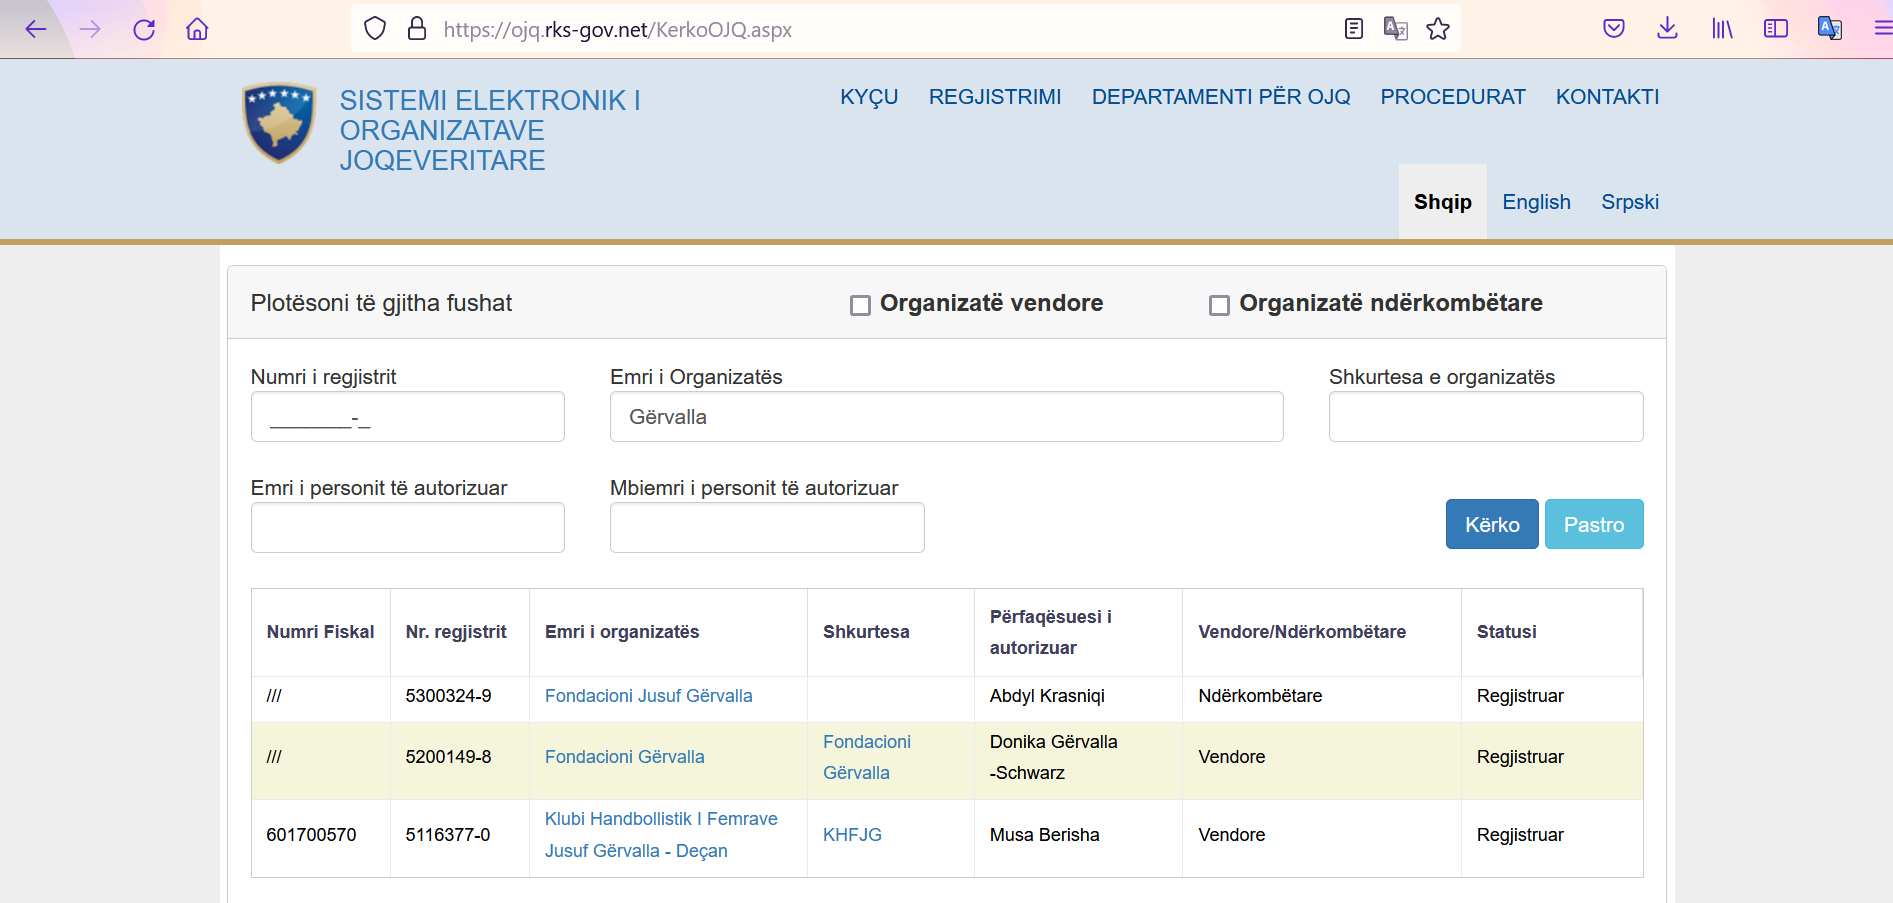Click representative name Musa Berisha
The width and height of the screenshot is (1893, 903).
(1044, 835)
